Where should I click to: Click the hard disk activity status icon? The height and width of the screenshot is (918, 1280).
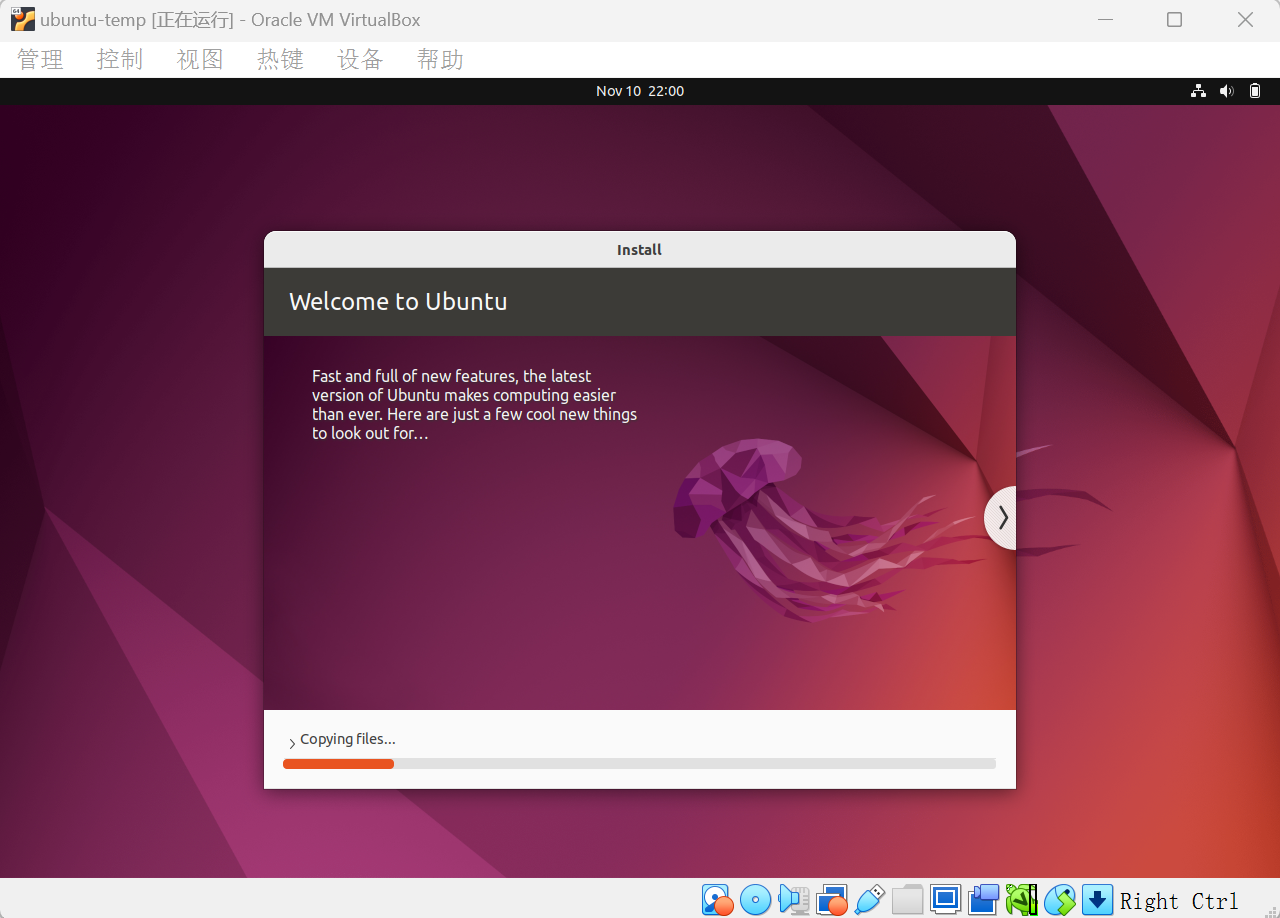click(717, 900)
